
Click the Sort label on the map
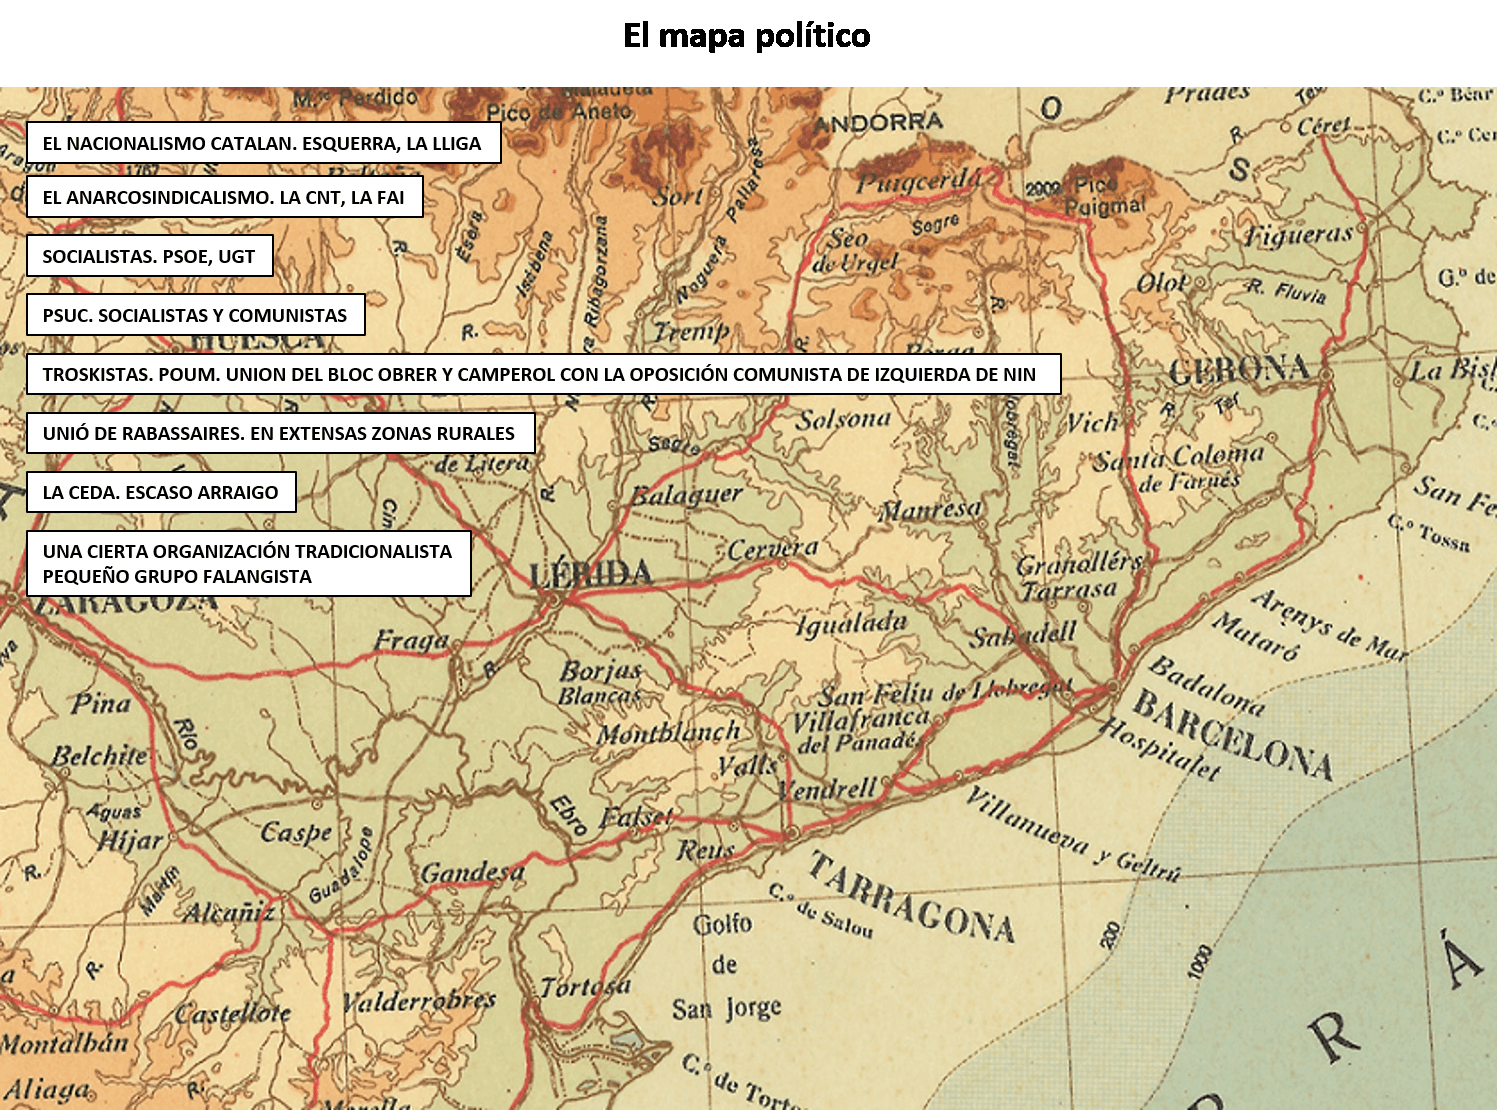tap(678, 196)
